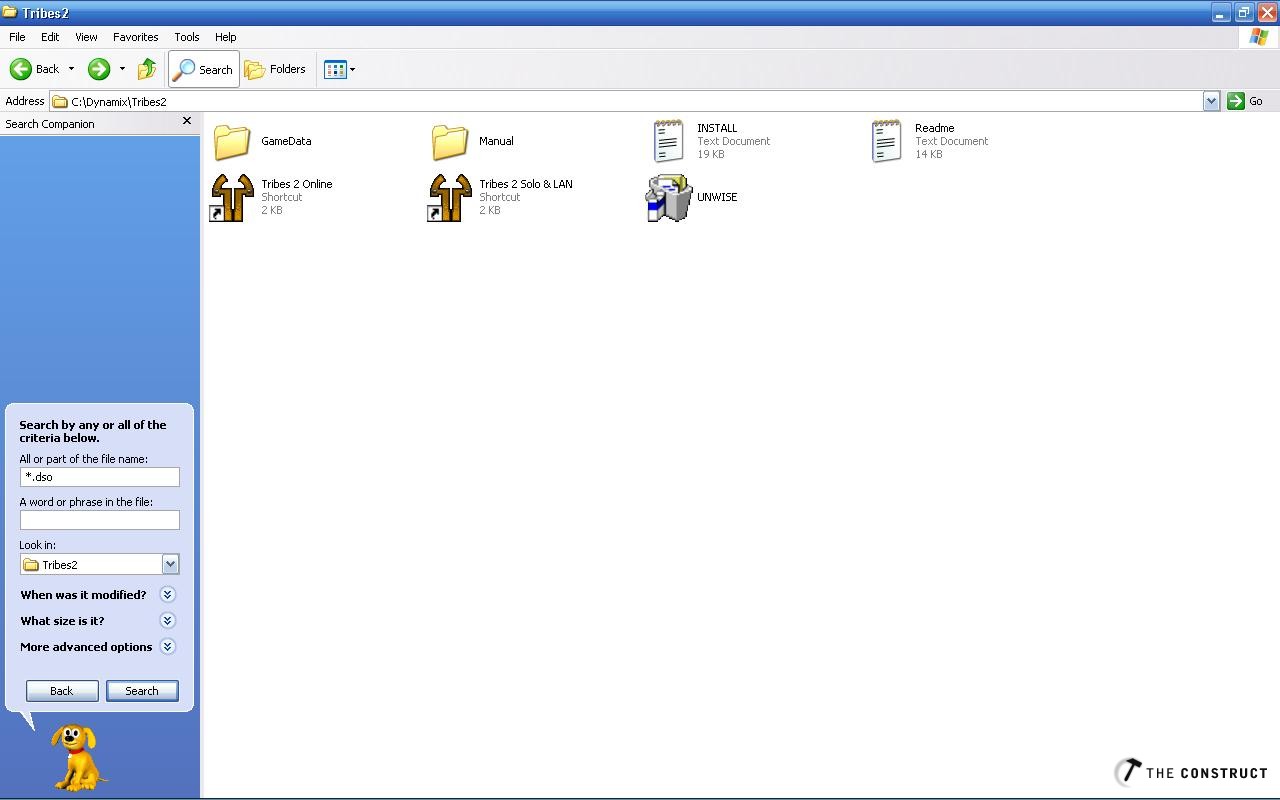Open the Tools menu
Image resolution: width=1280 pixels, height=800 pixels.
[187, 37]
